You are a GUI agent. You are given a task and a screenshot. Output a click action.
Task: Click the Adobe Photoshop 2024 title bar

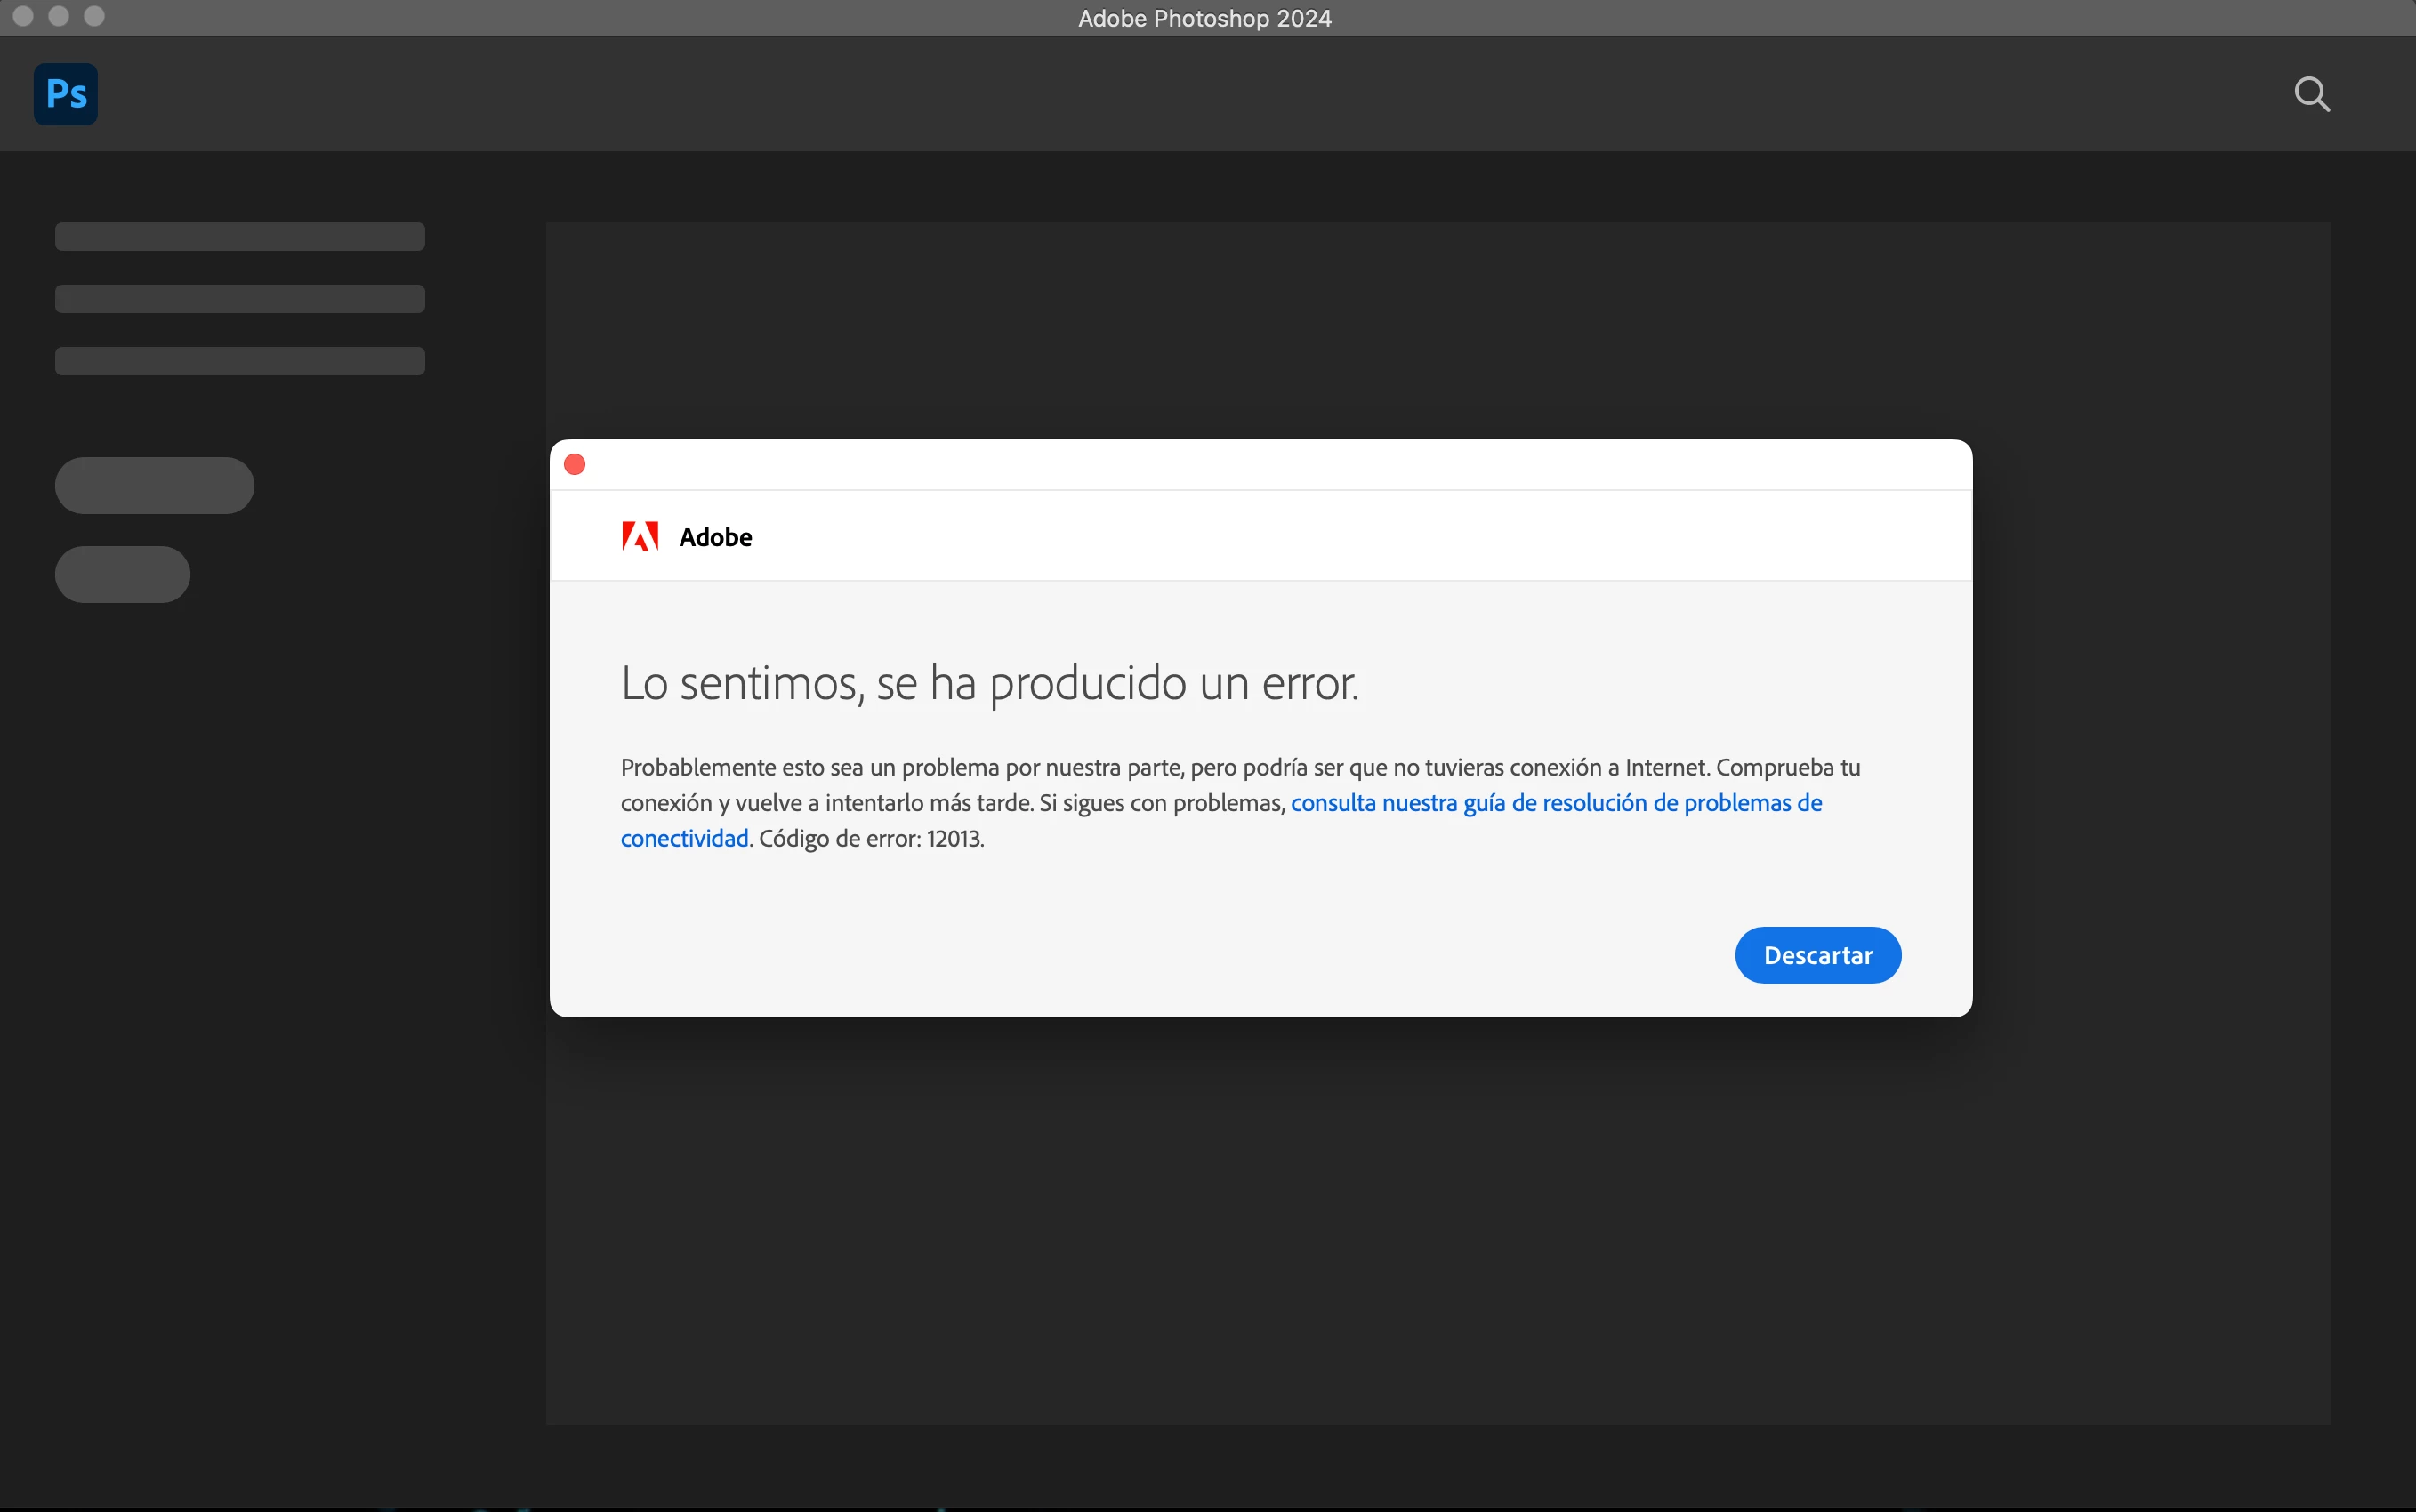point(1204,18)
